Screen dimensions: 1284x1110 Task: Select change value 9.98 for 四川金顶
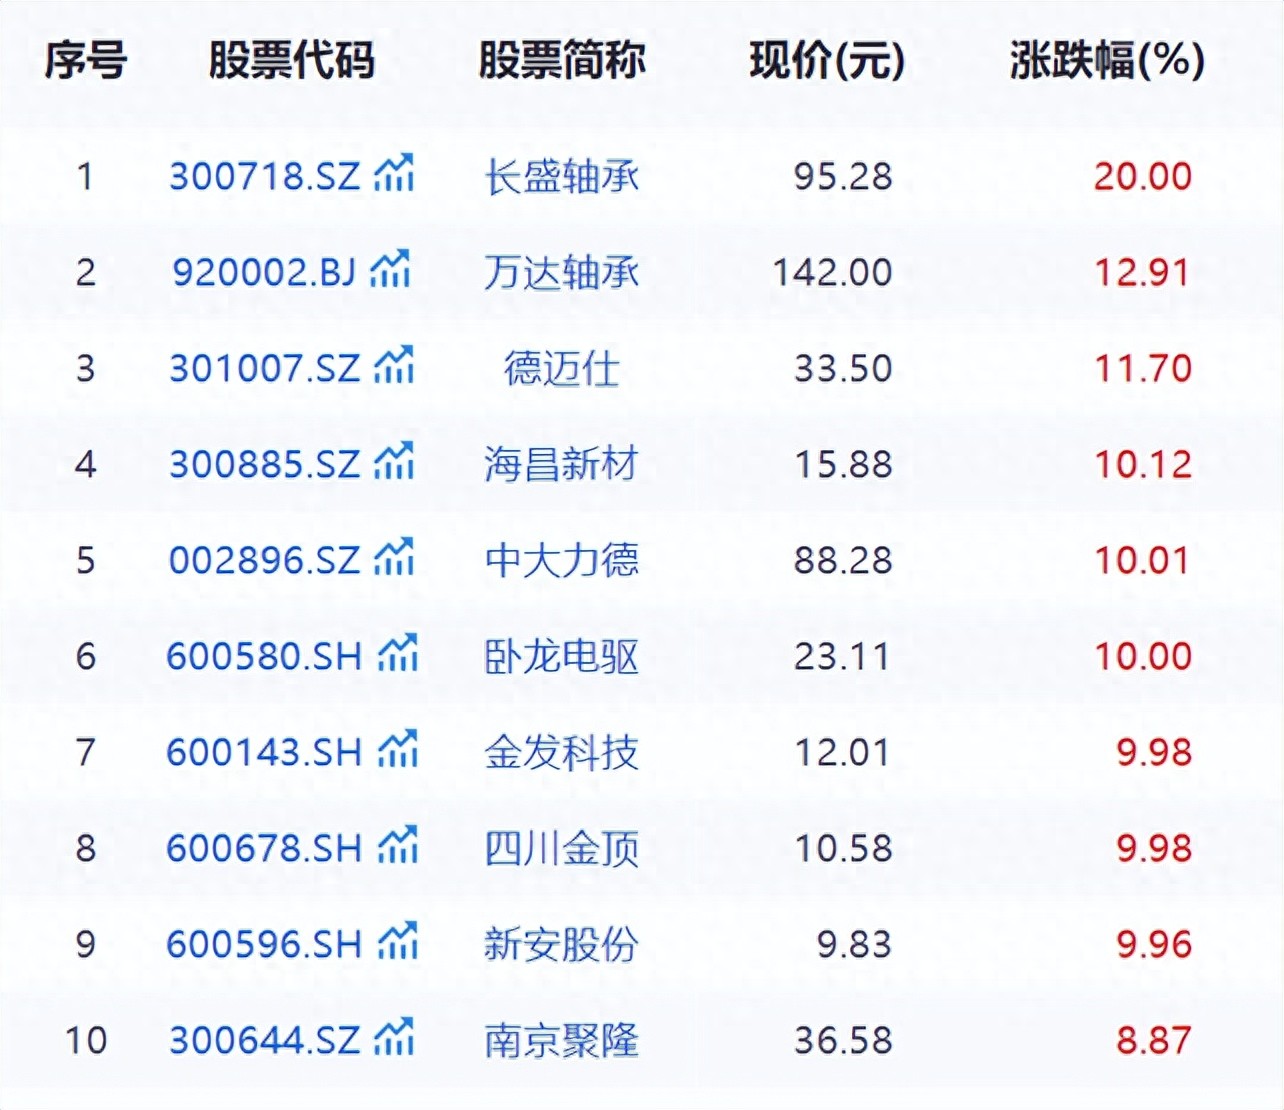[1154, 849]
